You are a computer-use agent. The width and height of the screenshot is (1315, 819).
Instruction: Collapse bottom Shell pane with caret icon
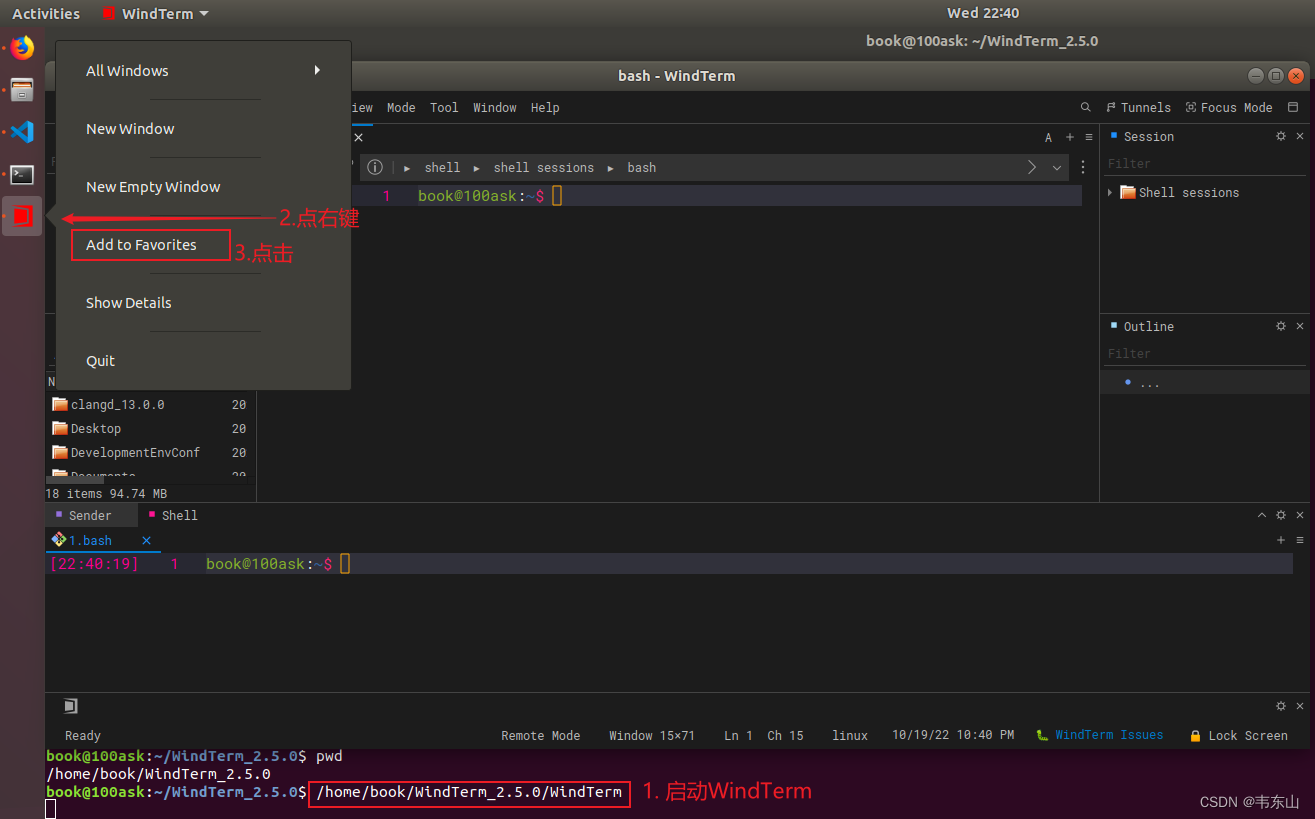point(1262,515)
